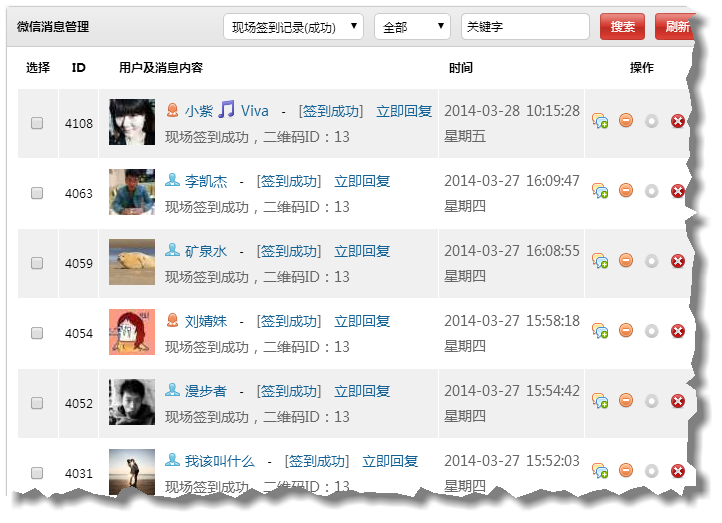Image resolution: width=722 pixels, height=523 pixels.
Task: Click the red 搜索 button
Action: point(622,27)
